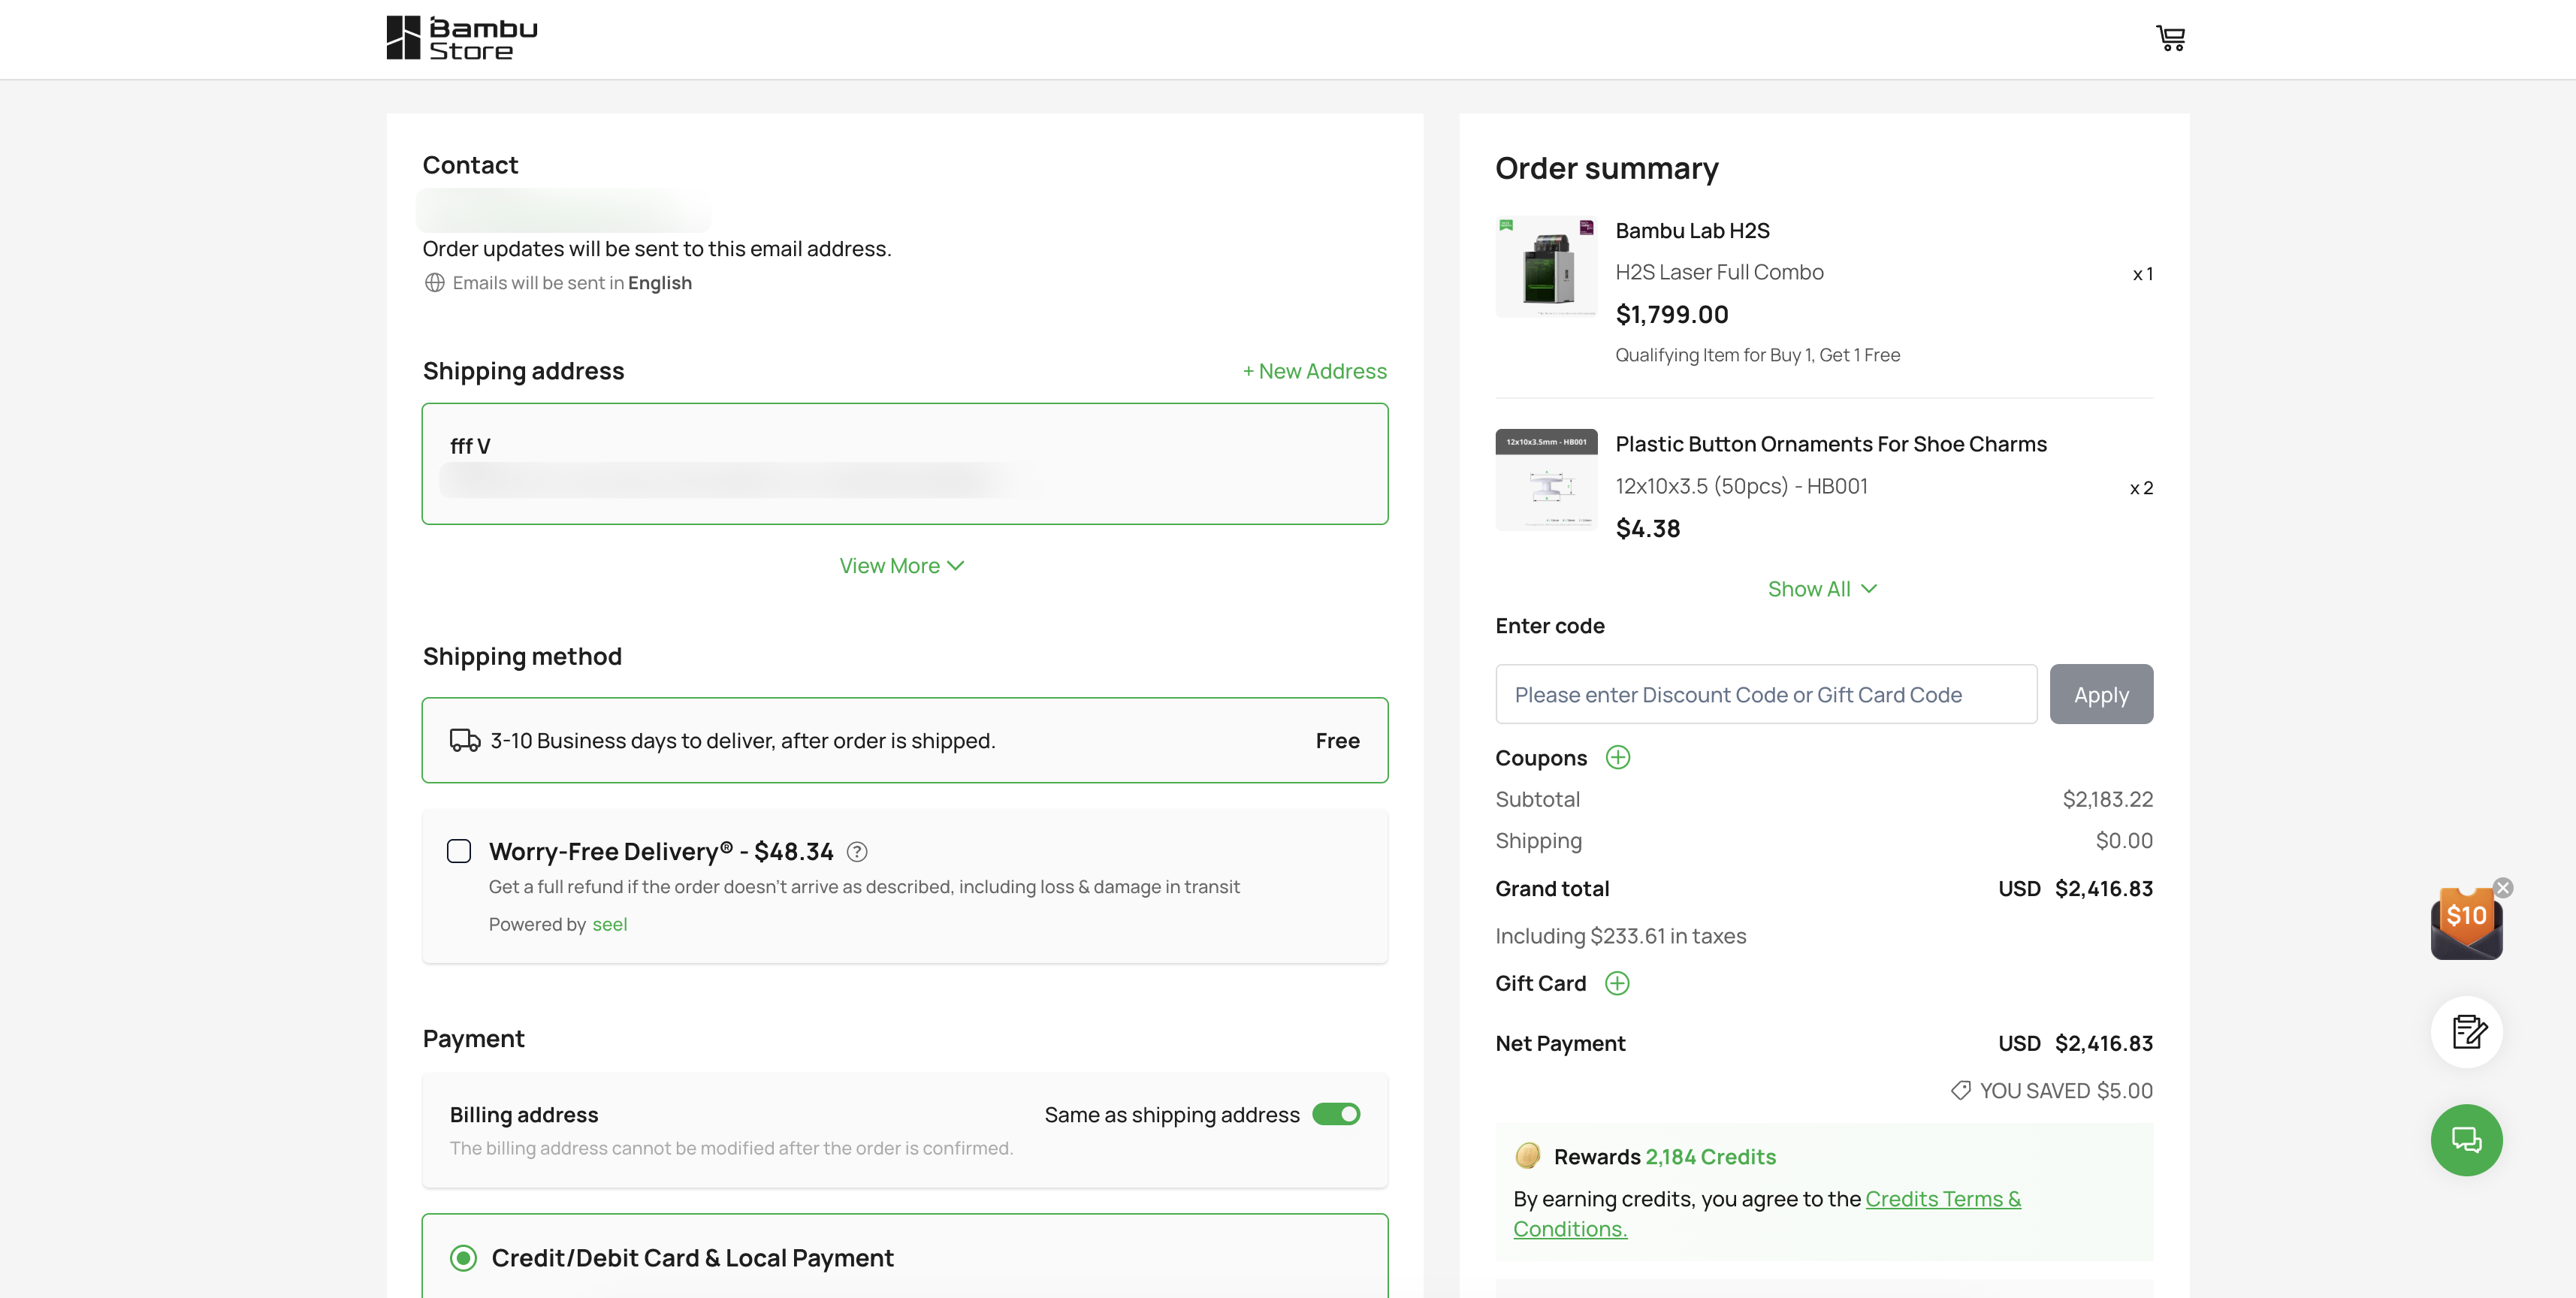Screen dimensions: 2576x1298
Task: Open the seel provider link
Action: click(x=610, y=924)
